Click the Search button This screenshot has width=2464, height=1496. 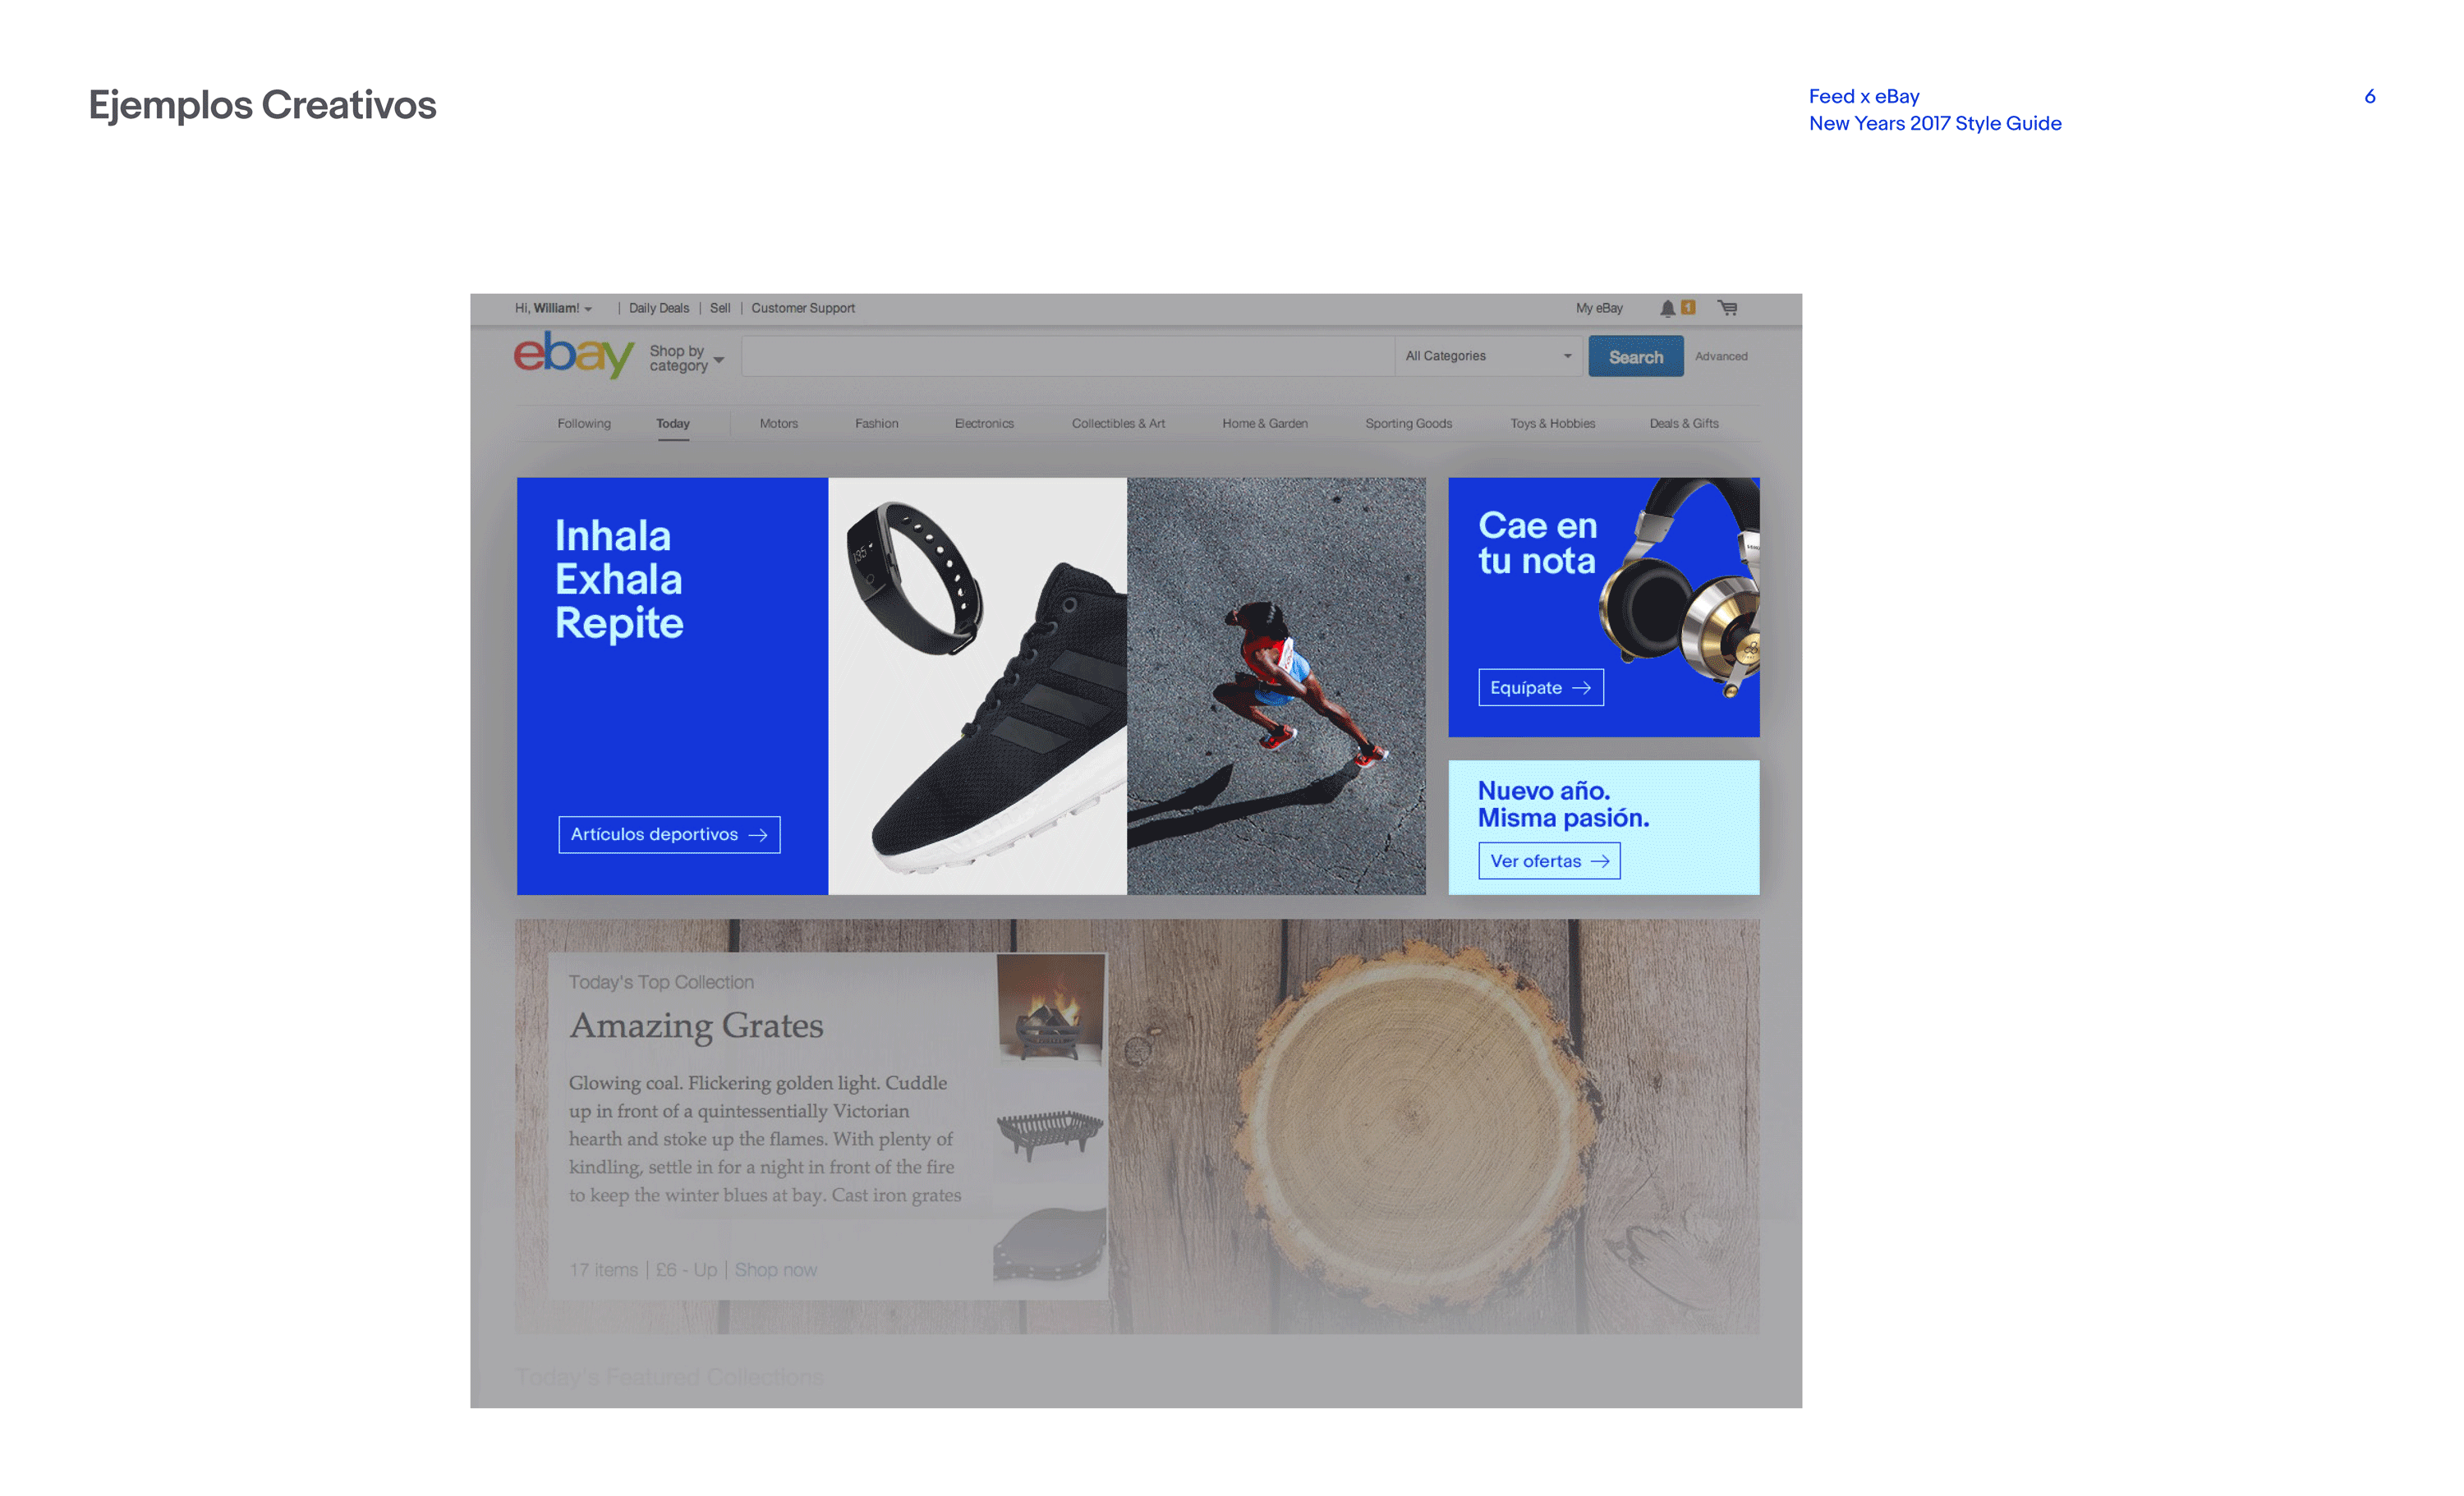1635,357
